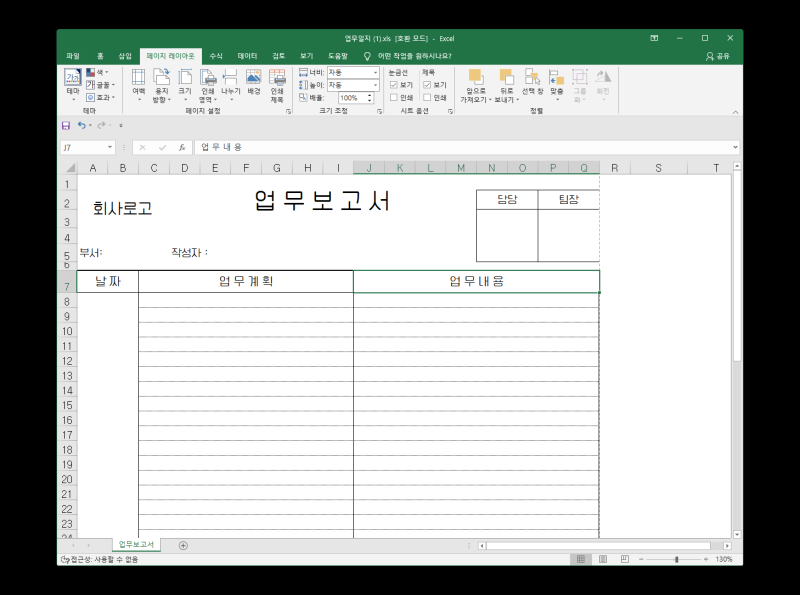Open 크기 조정 dialog launcher
The height and width of the screenshot is (595, 800).
[380, 111]
